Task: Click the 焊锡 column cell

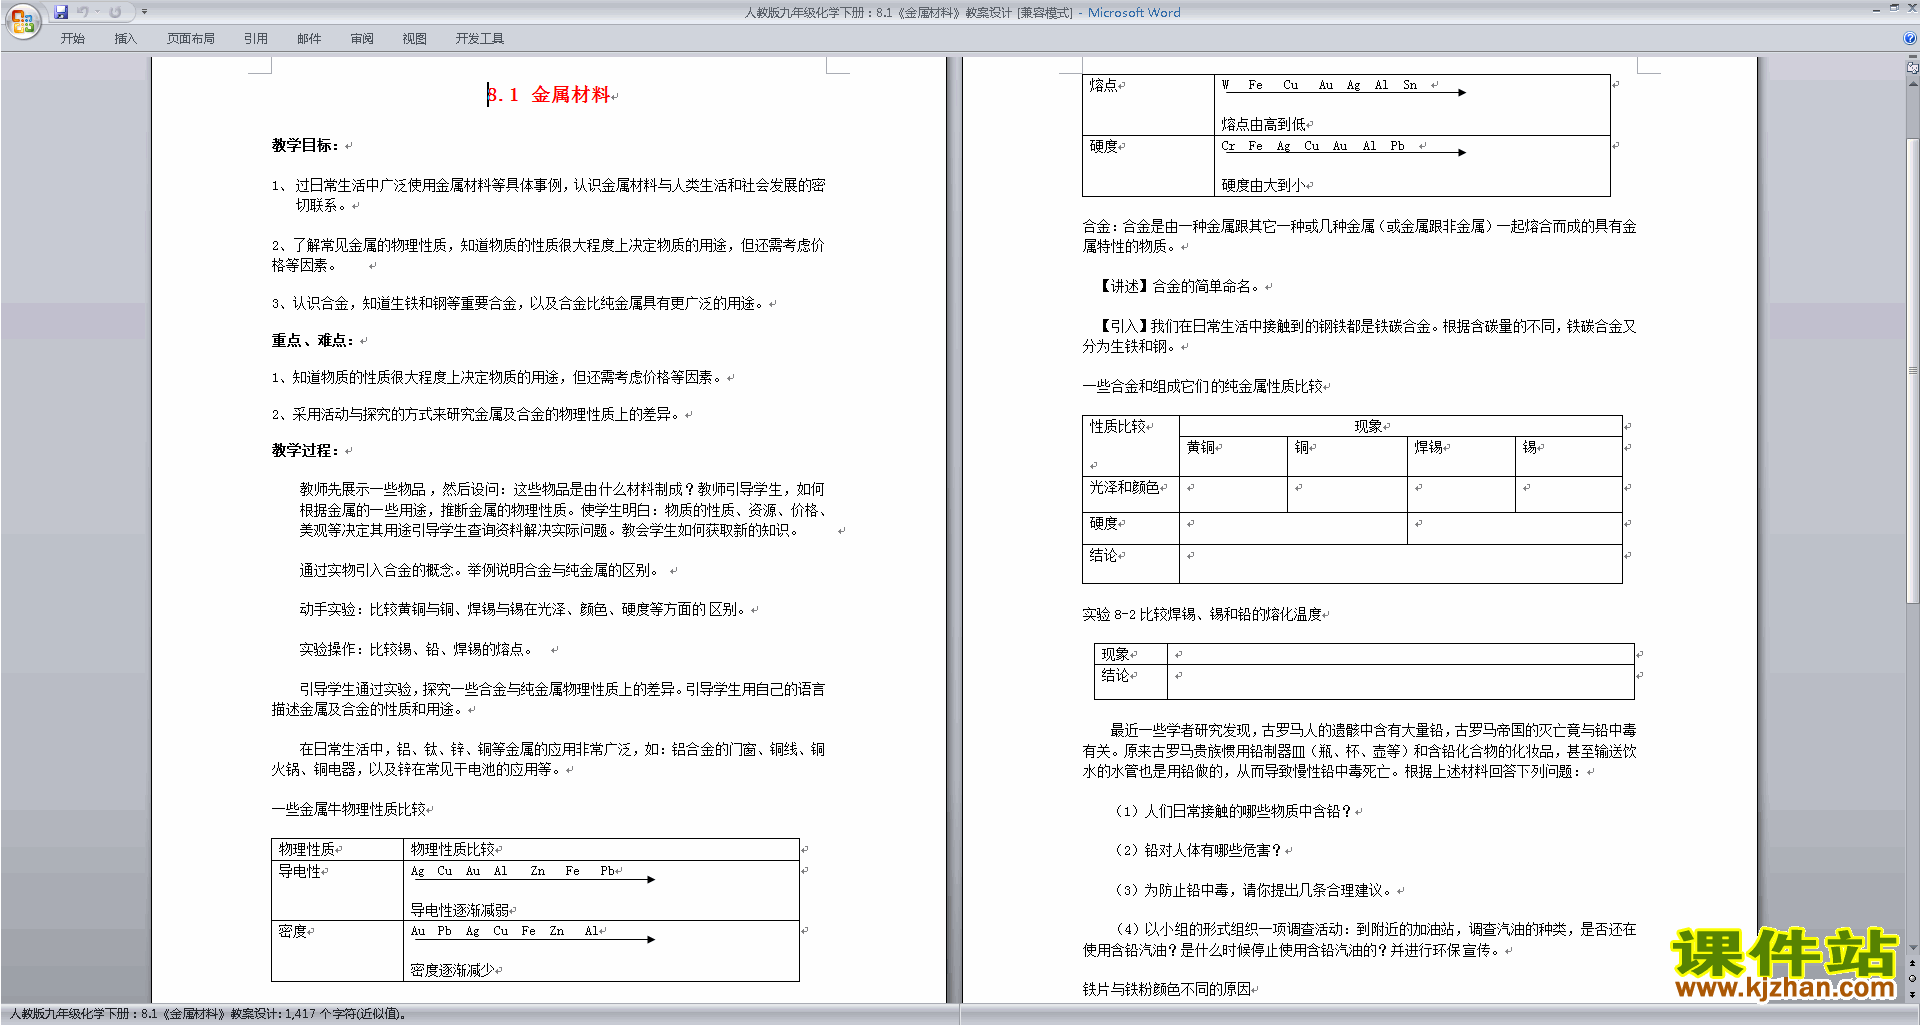Action: [1461, 456]
